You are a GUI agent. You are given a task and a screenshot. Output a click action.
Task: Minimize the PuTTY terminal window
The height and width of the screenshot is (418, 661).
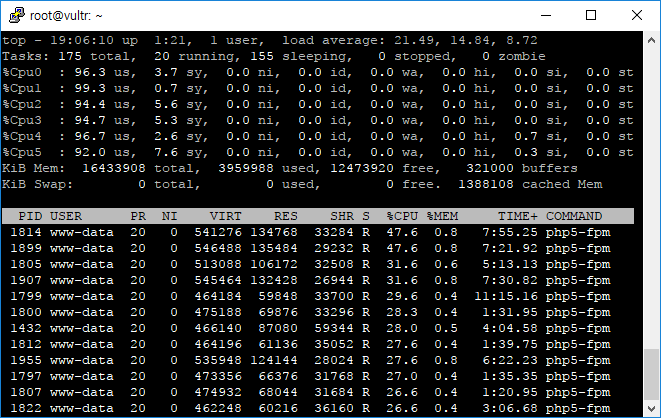pyautogui.click(x=544, y=15)
